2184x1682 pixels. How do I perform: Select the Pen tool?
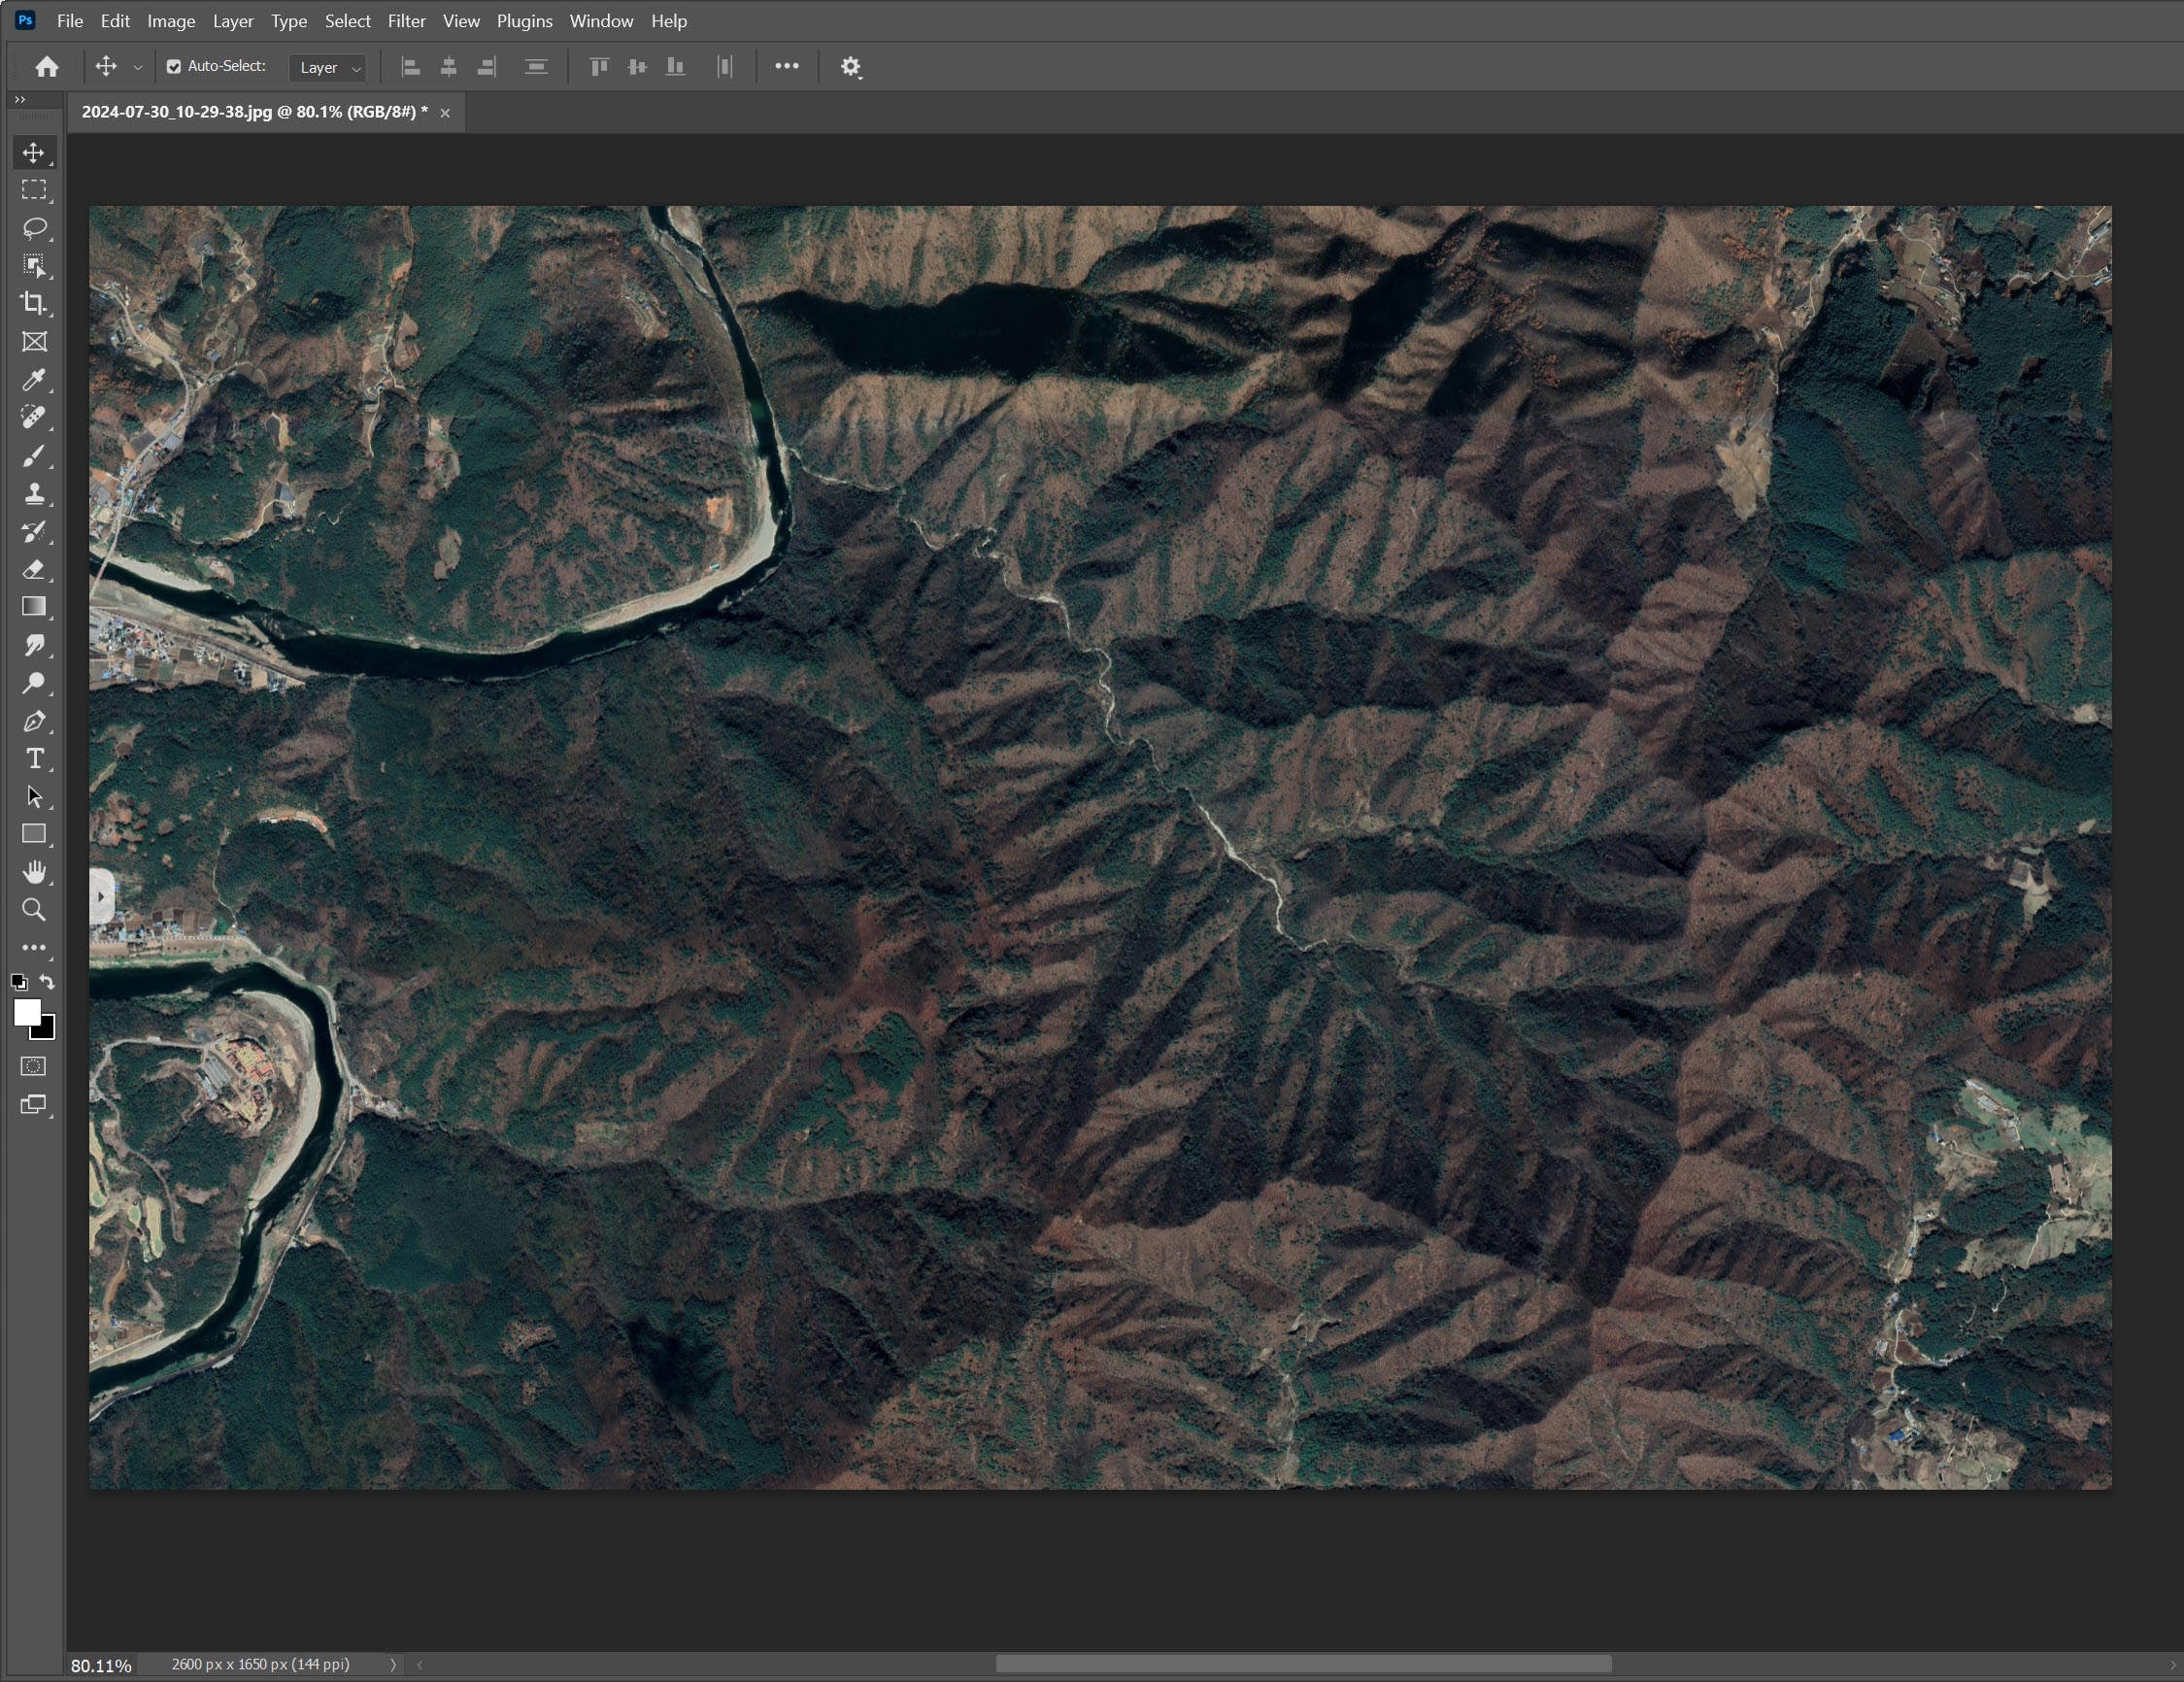point(34,721)
